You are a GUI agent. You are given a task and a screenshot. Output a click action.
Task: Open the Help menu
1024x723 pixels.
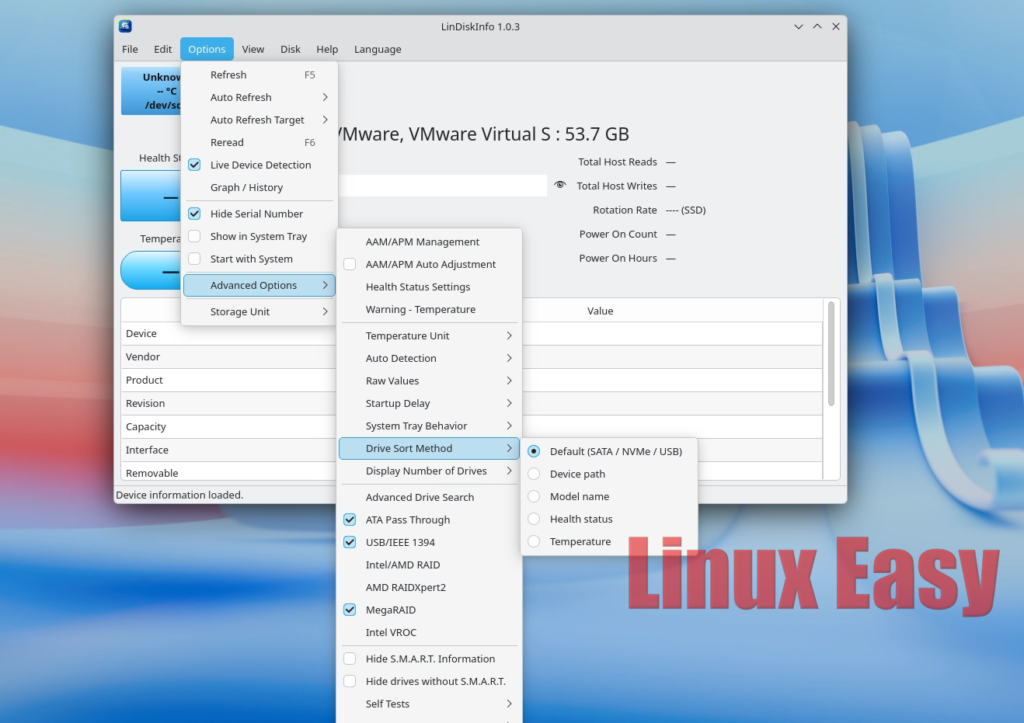pyautogui.click(x=327, y=49)
